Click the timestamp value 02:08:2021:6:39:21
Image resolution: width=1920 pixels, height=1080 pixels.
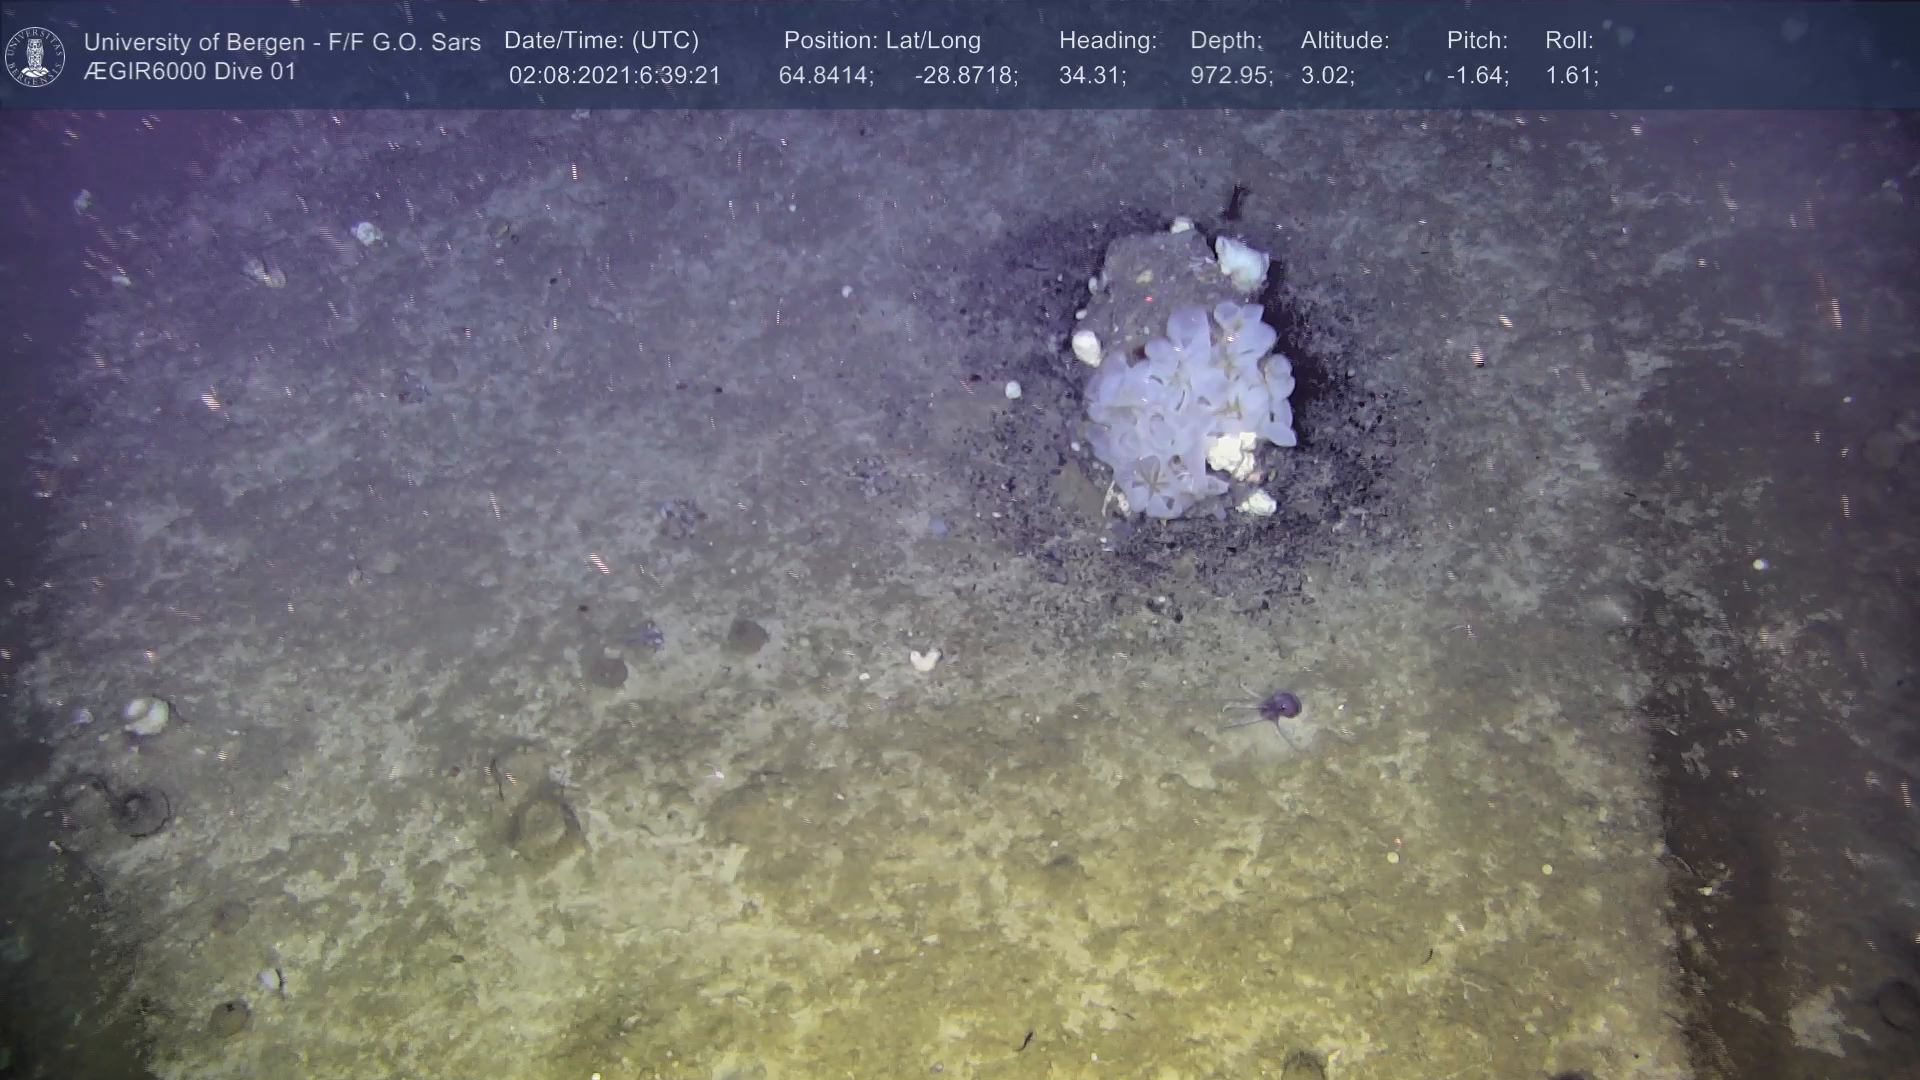(x=614, y=76)
